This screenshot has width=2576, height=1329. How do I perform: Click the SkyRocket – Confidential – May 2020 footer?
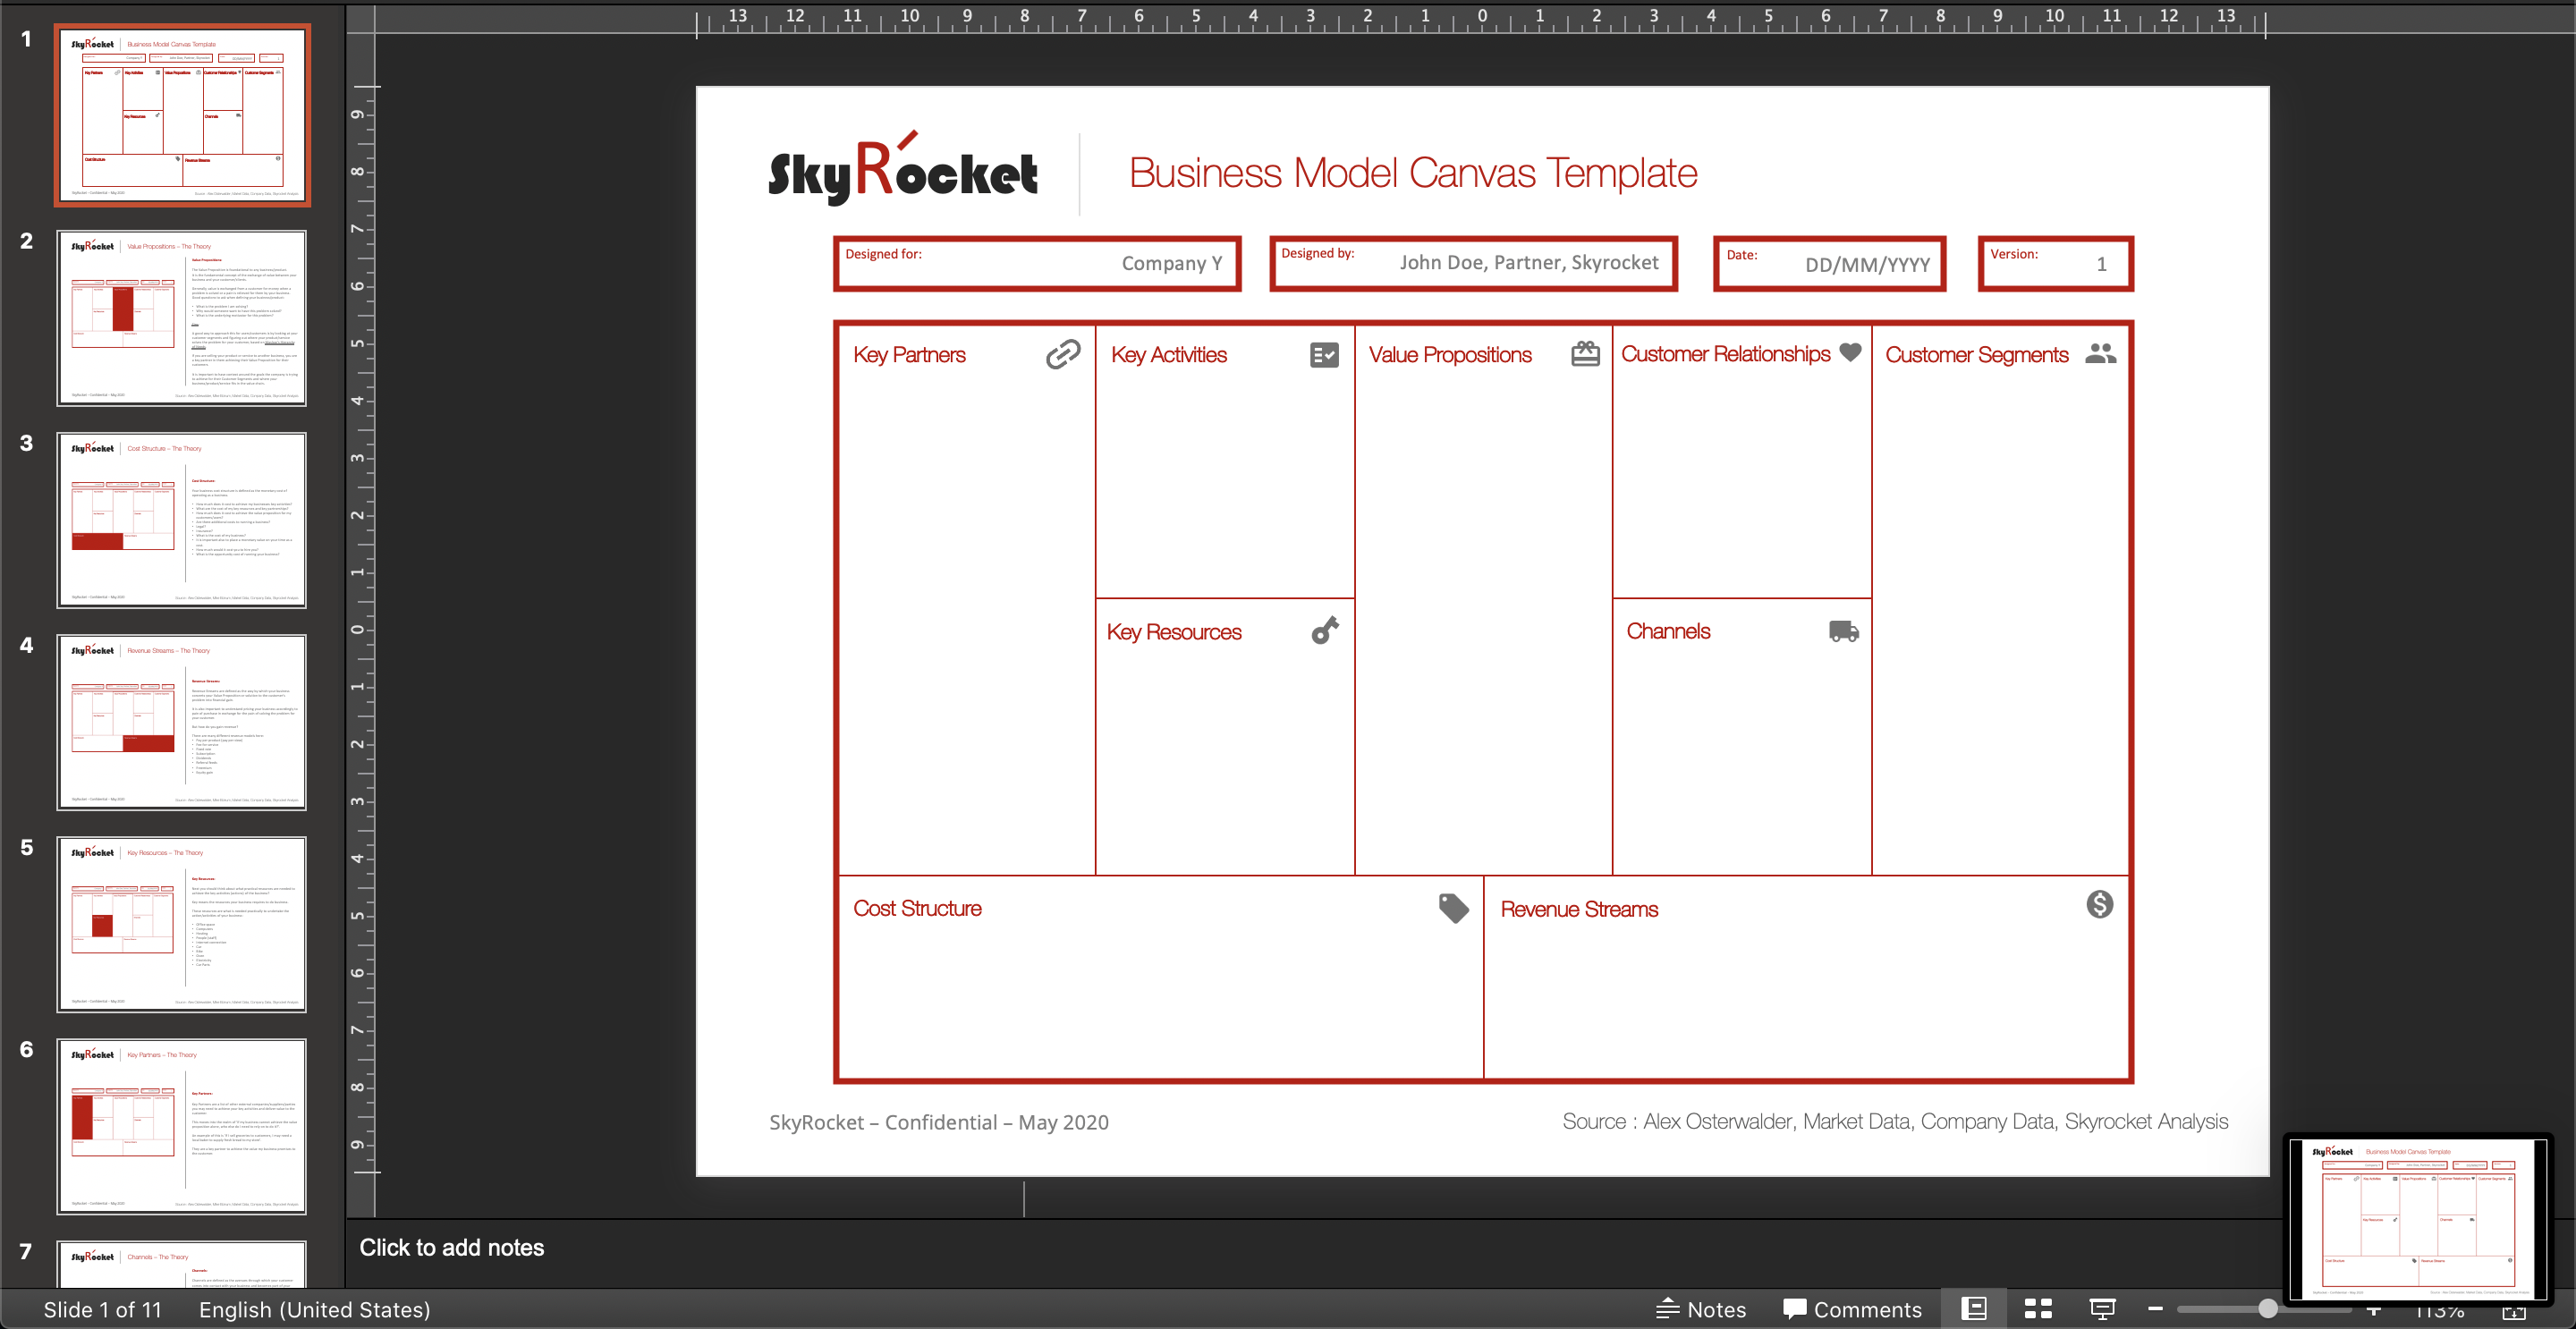coord(938,1122)
